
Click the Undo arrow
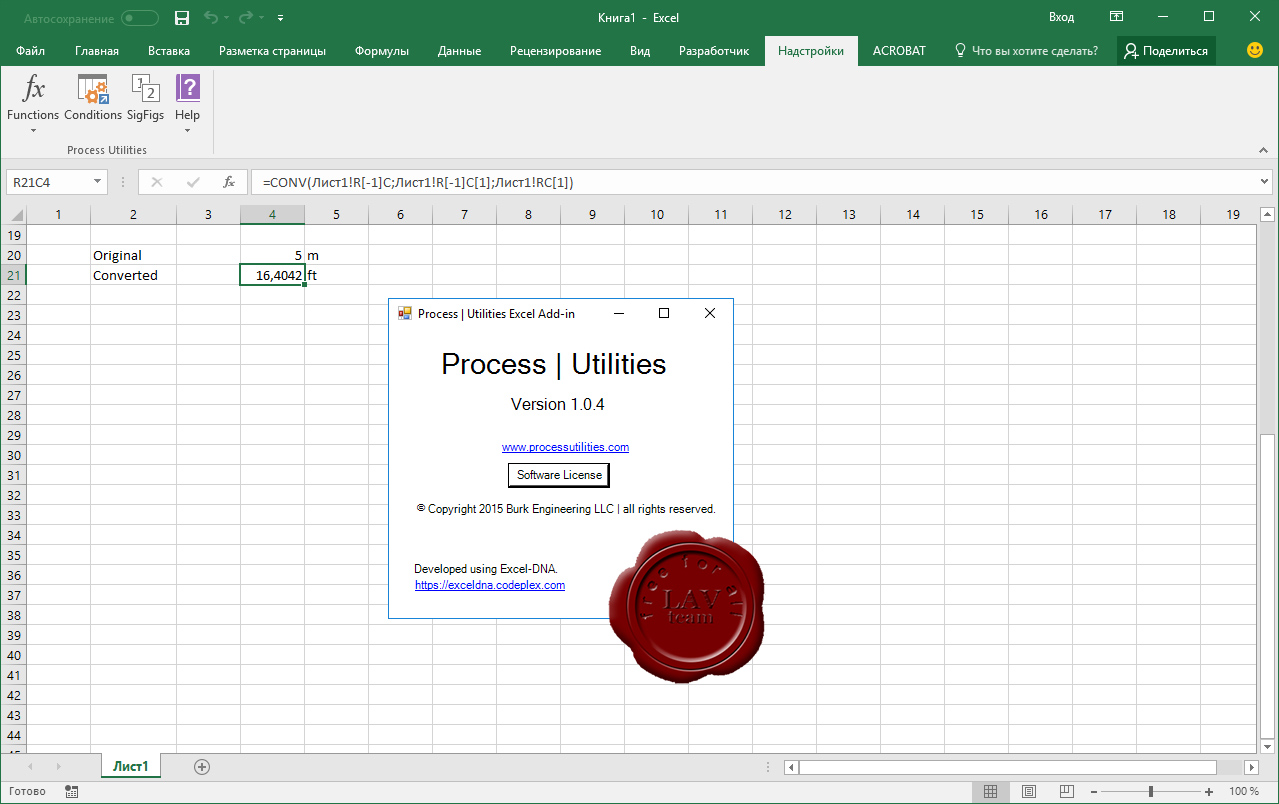[211, 18]
